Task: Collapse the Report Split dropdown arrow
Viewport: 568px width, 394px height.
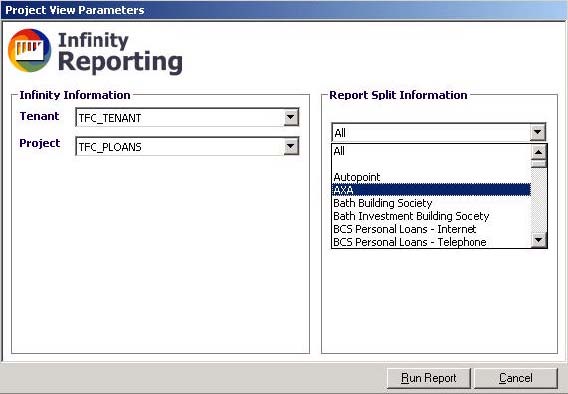Action: tap(538, 132)
